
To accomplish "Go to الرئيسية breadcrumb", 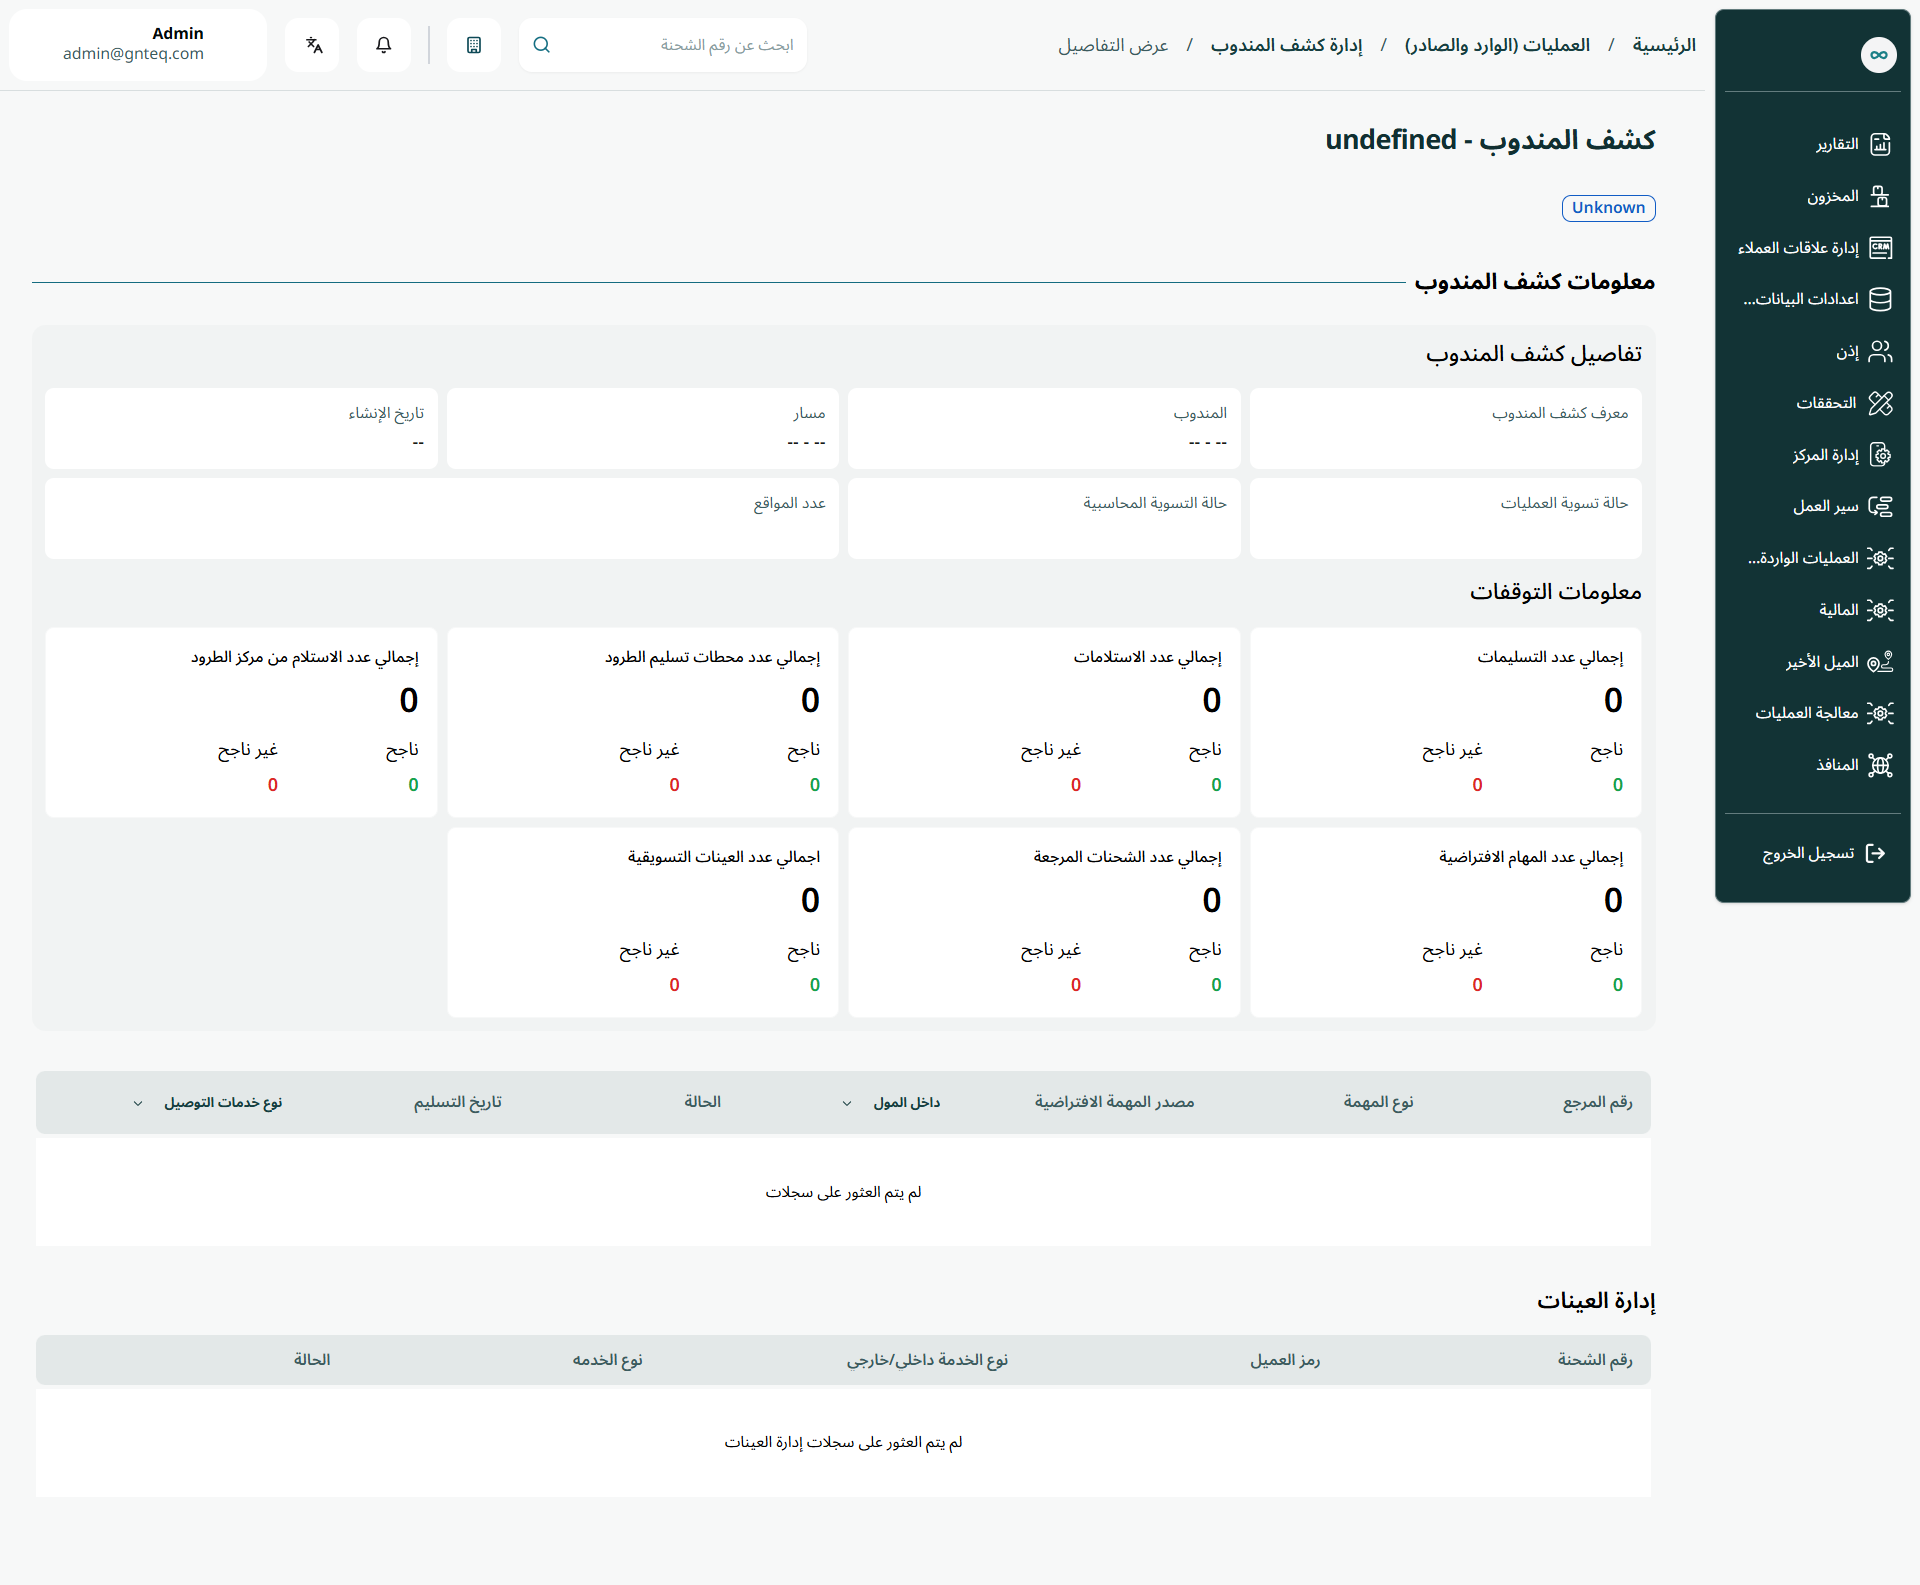I will pyautogui.click(x=1664, y=45).
